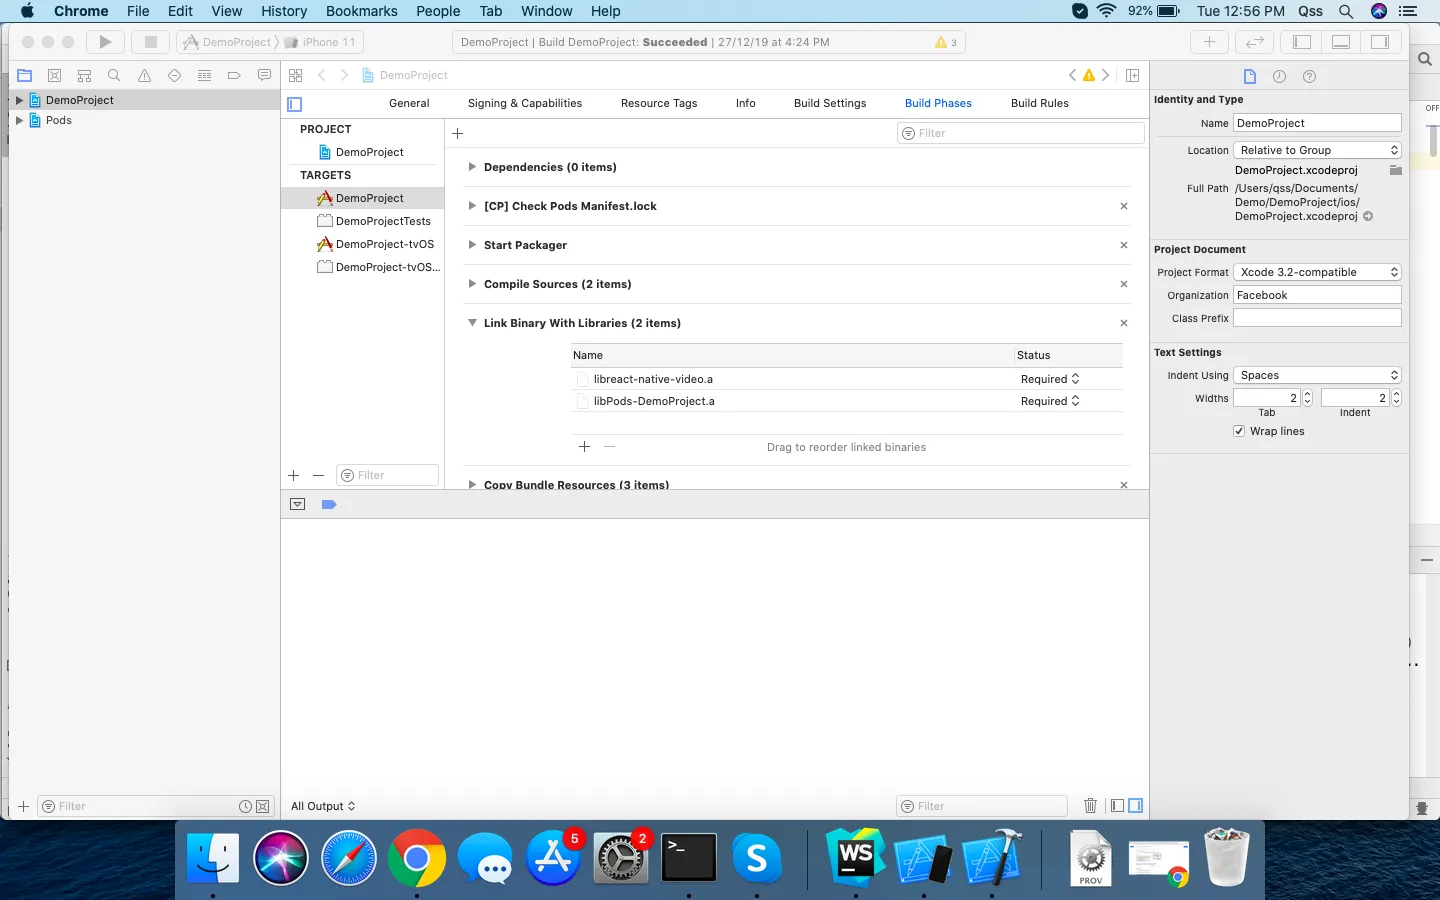The height and width of the screenshot is (900, 1440).
Task: Hide the Navigator panel
Action: 1301,42
